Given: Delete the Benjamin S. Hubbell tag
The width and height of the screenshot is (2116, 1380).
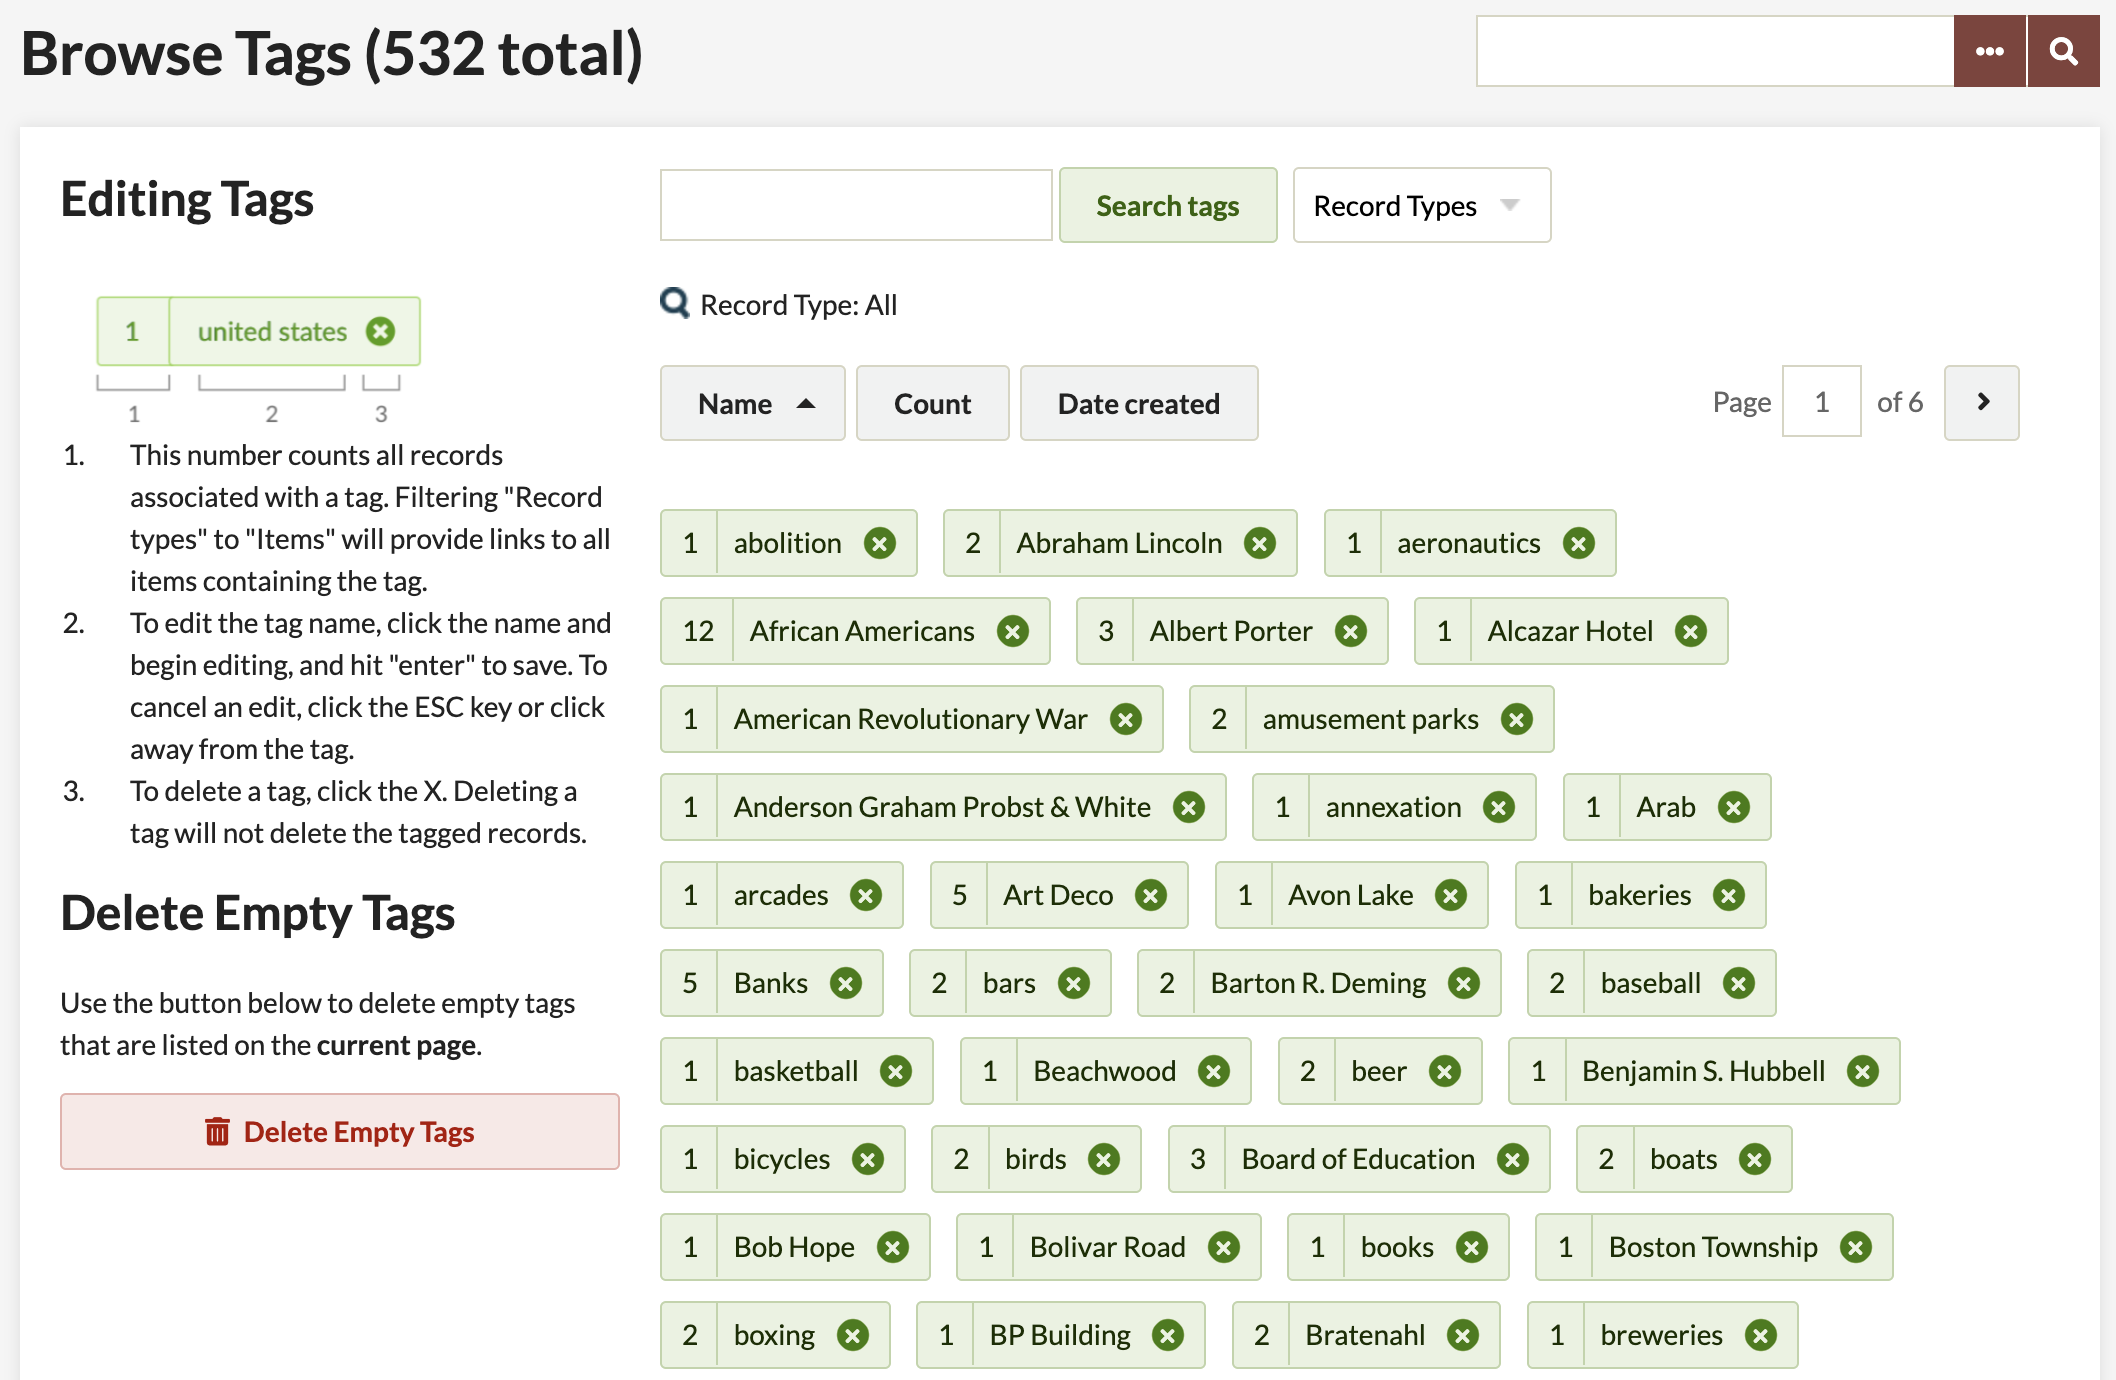Looking at the screenshot, I should coord(1863,1071).
